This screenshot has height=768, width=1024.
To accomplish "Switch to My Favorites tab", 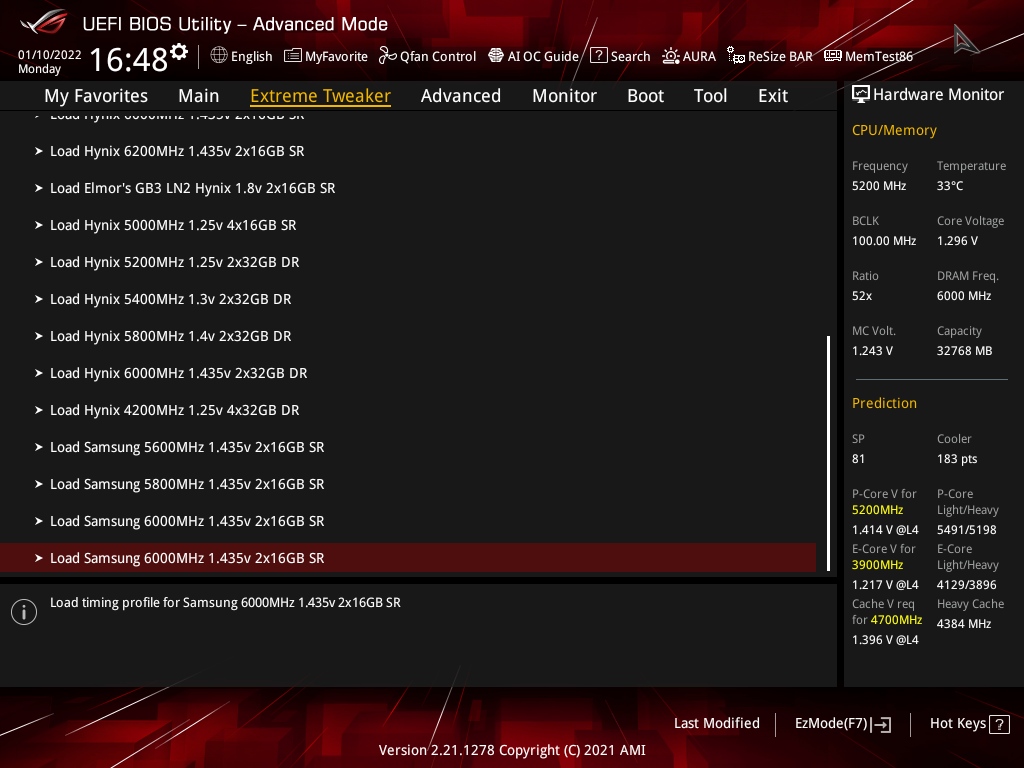I will [x=96, y=96].
